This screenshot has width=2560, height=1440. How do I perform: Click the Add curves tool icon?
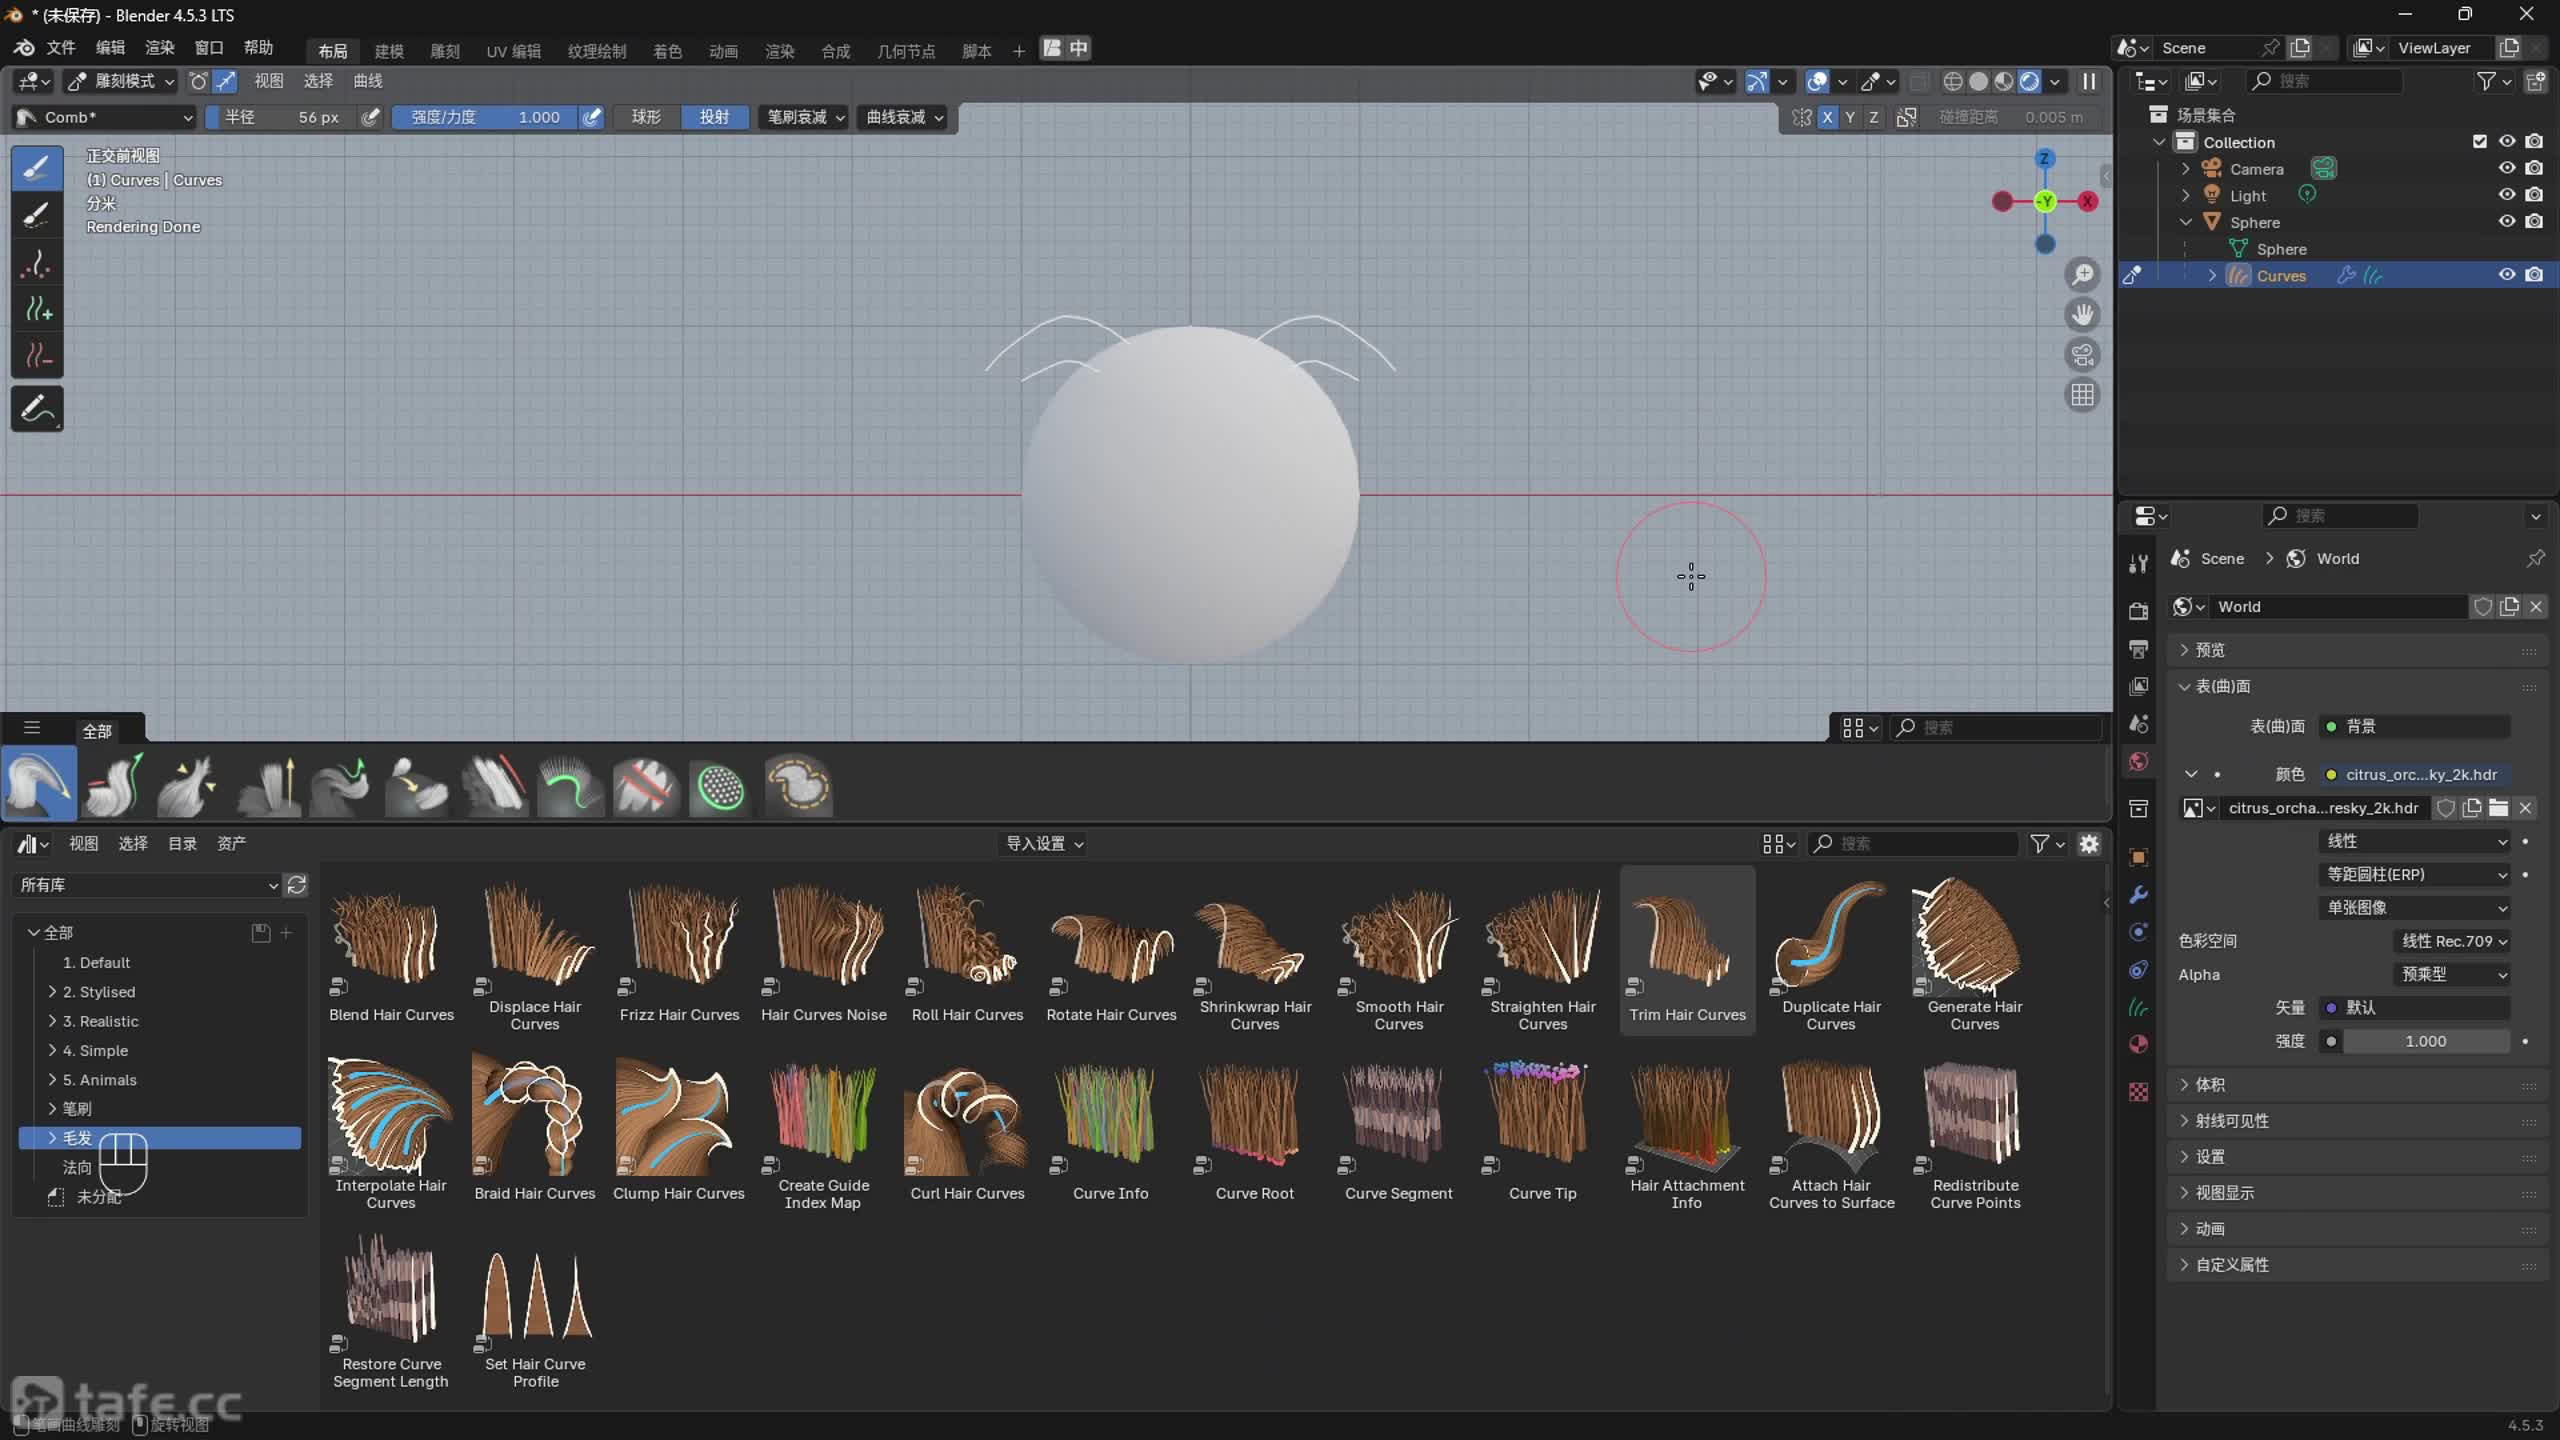(37, 310)
